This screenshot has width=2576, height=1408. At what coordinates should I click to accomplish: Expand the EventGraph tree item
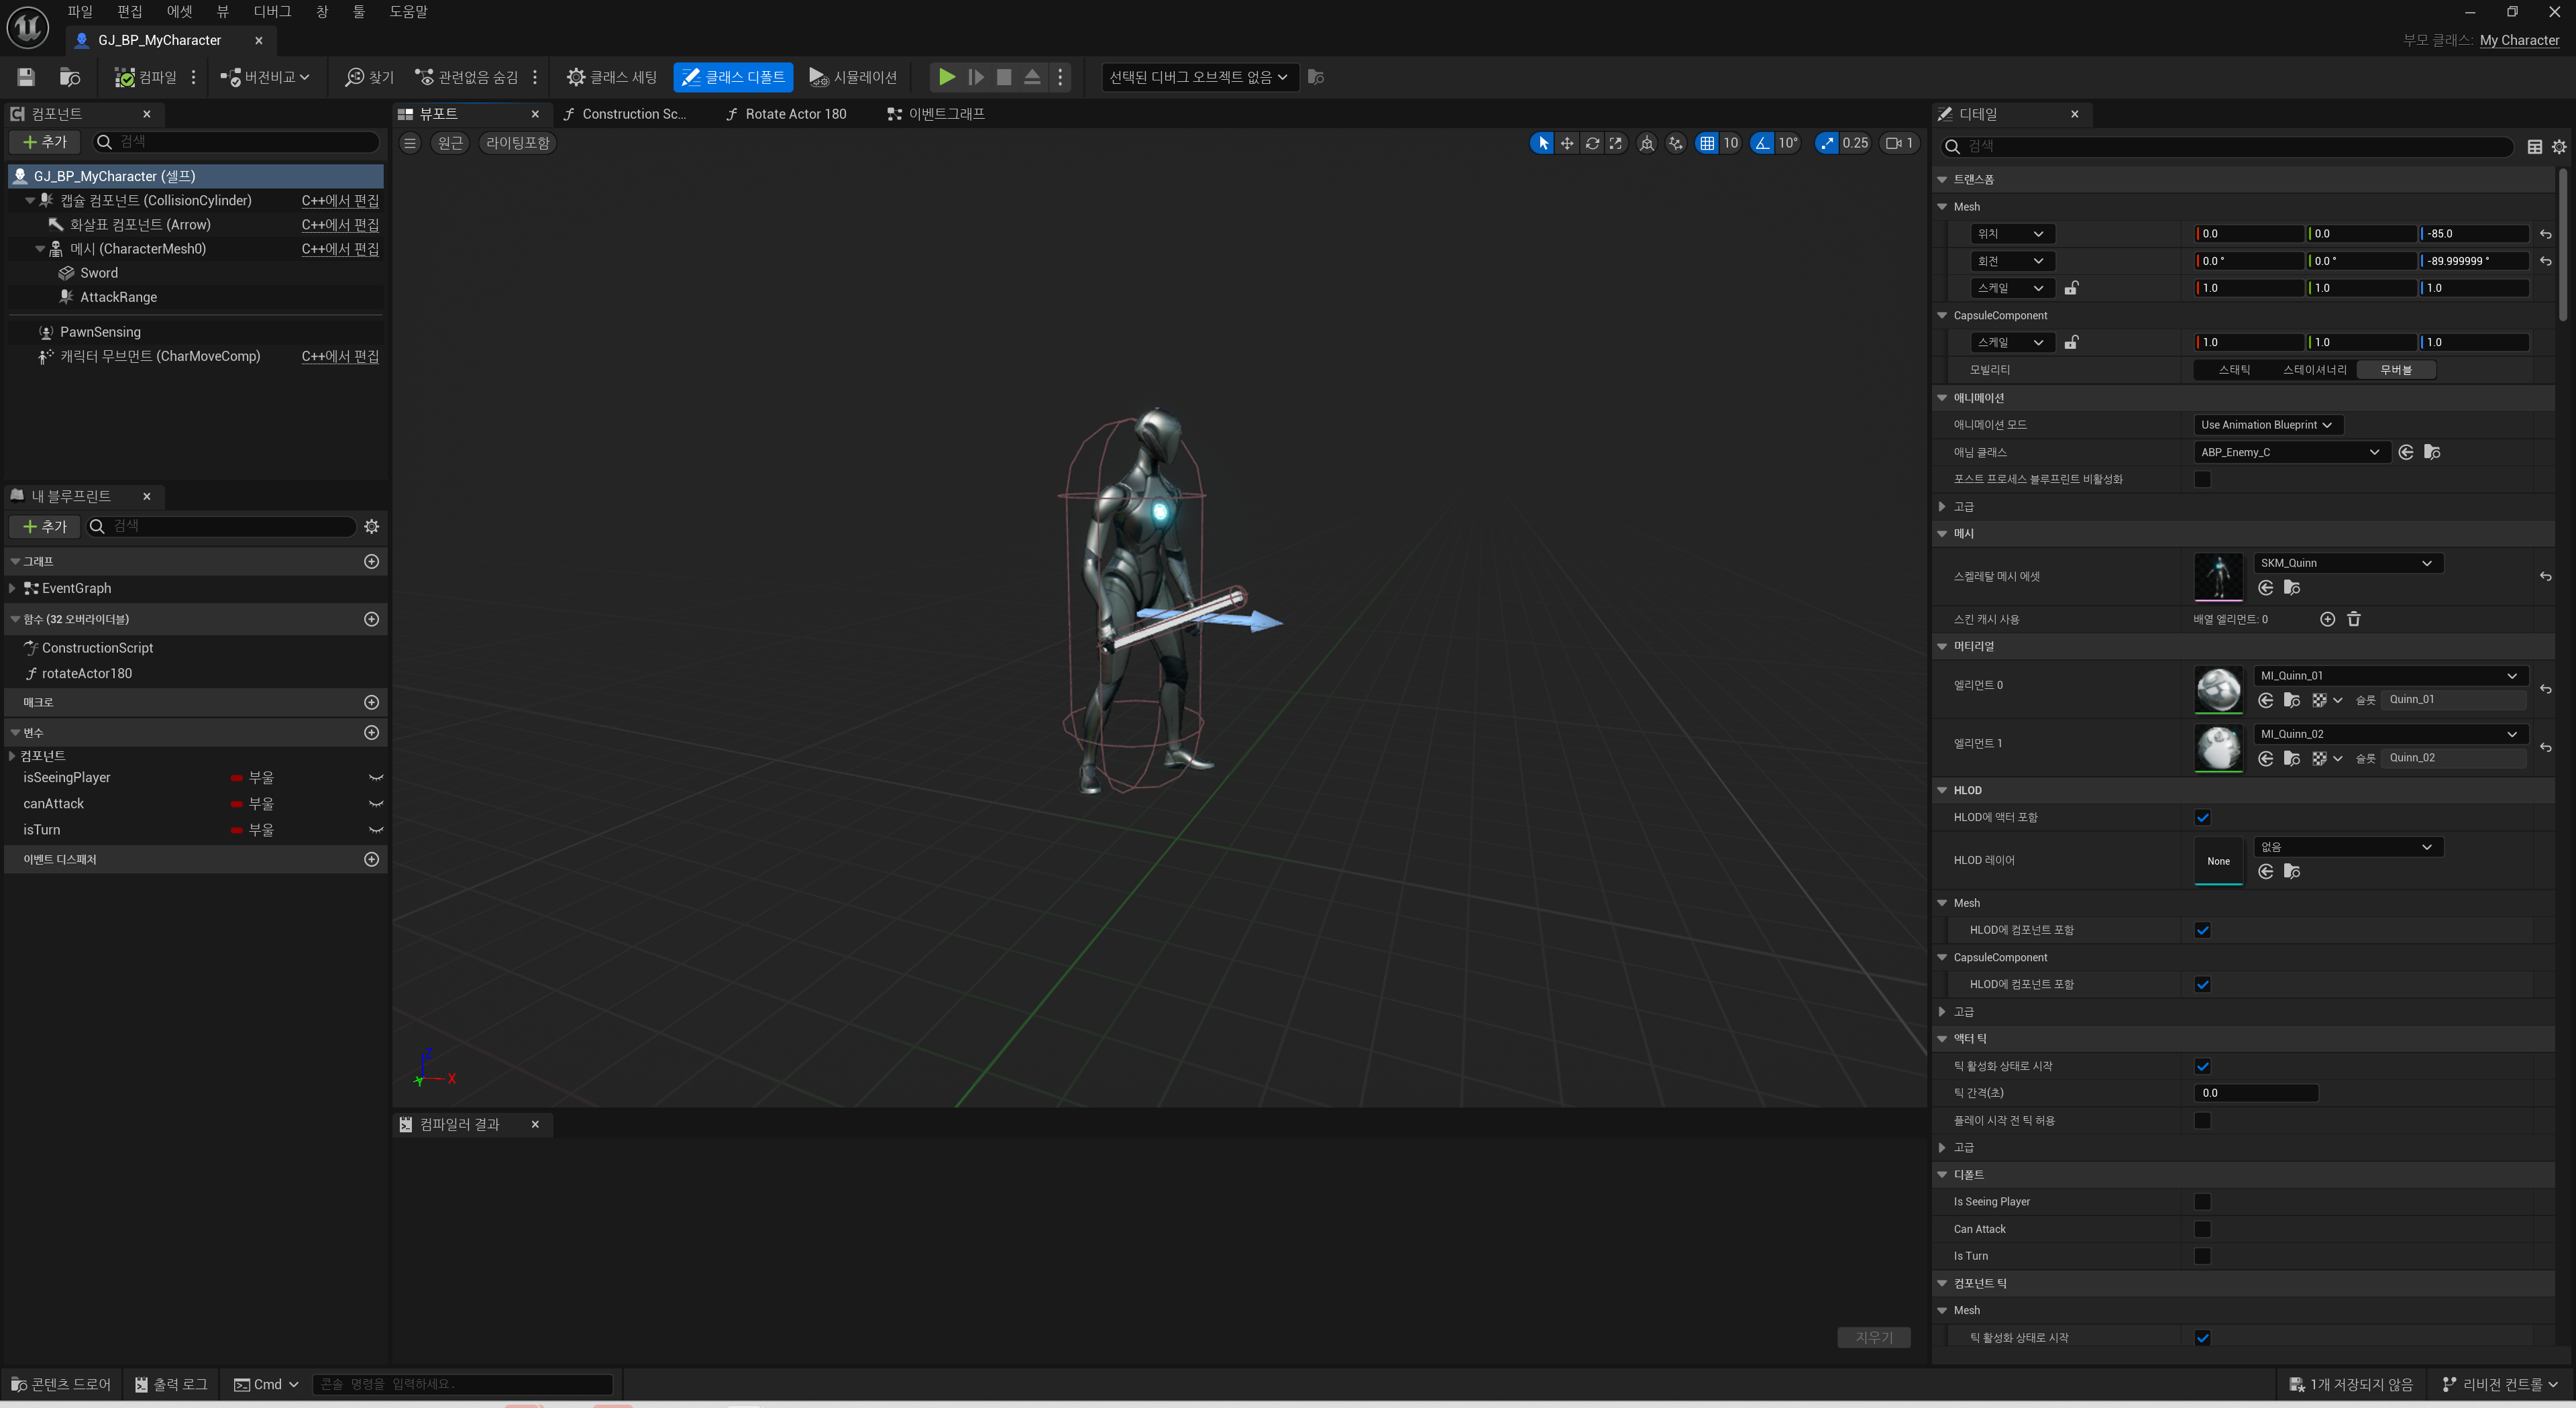(12, 588)
